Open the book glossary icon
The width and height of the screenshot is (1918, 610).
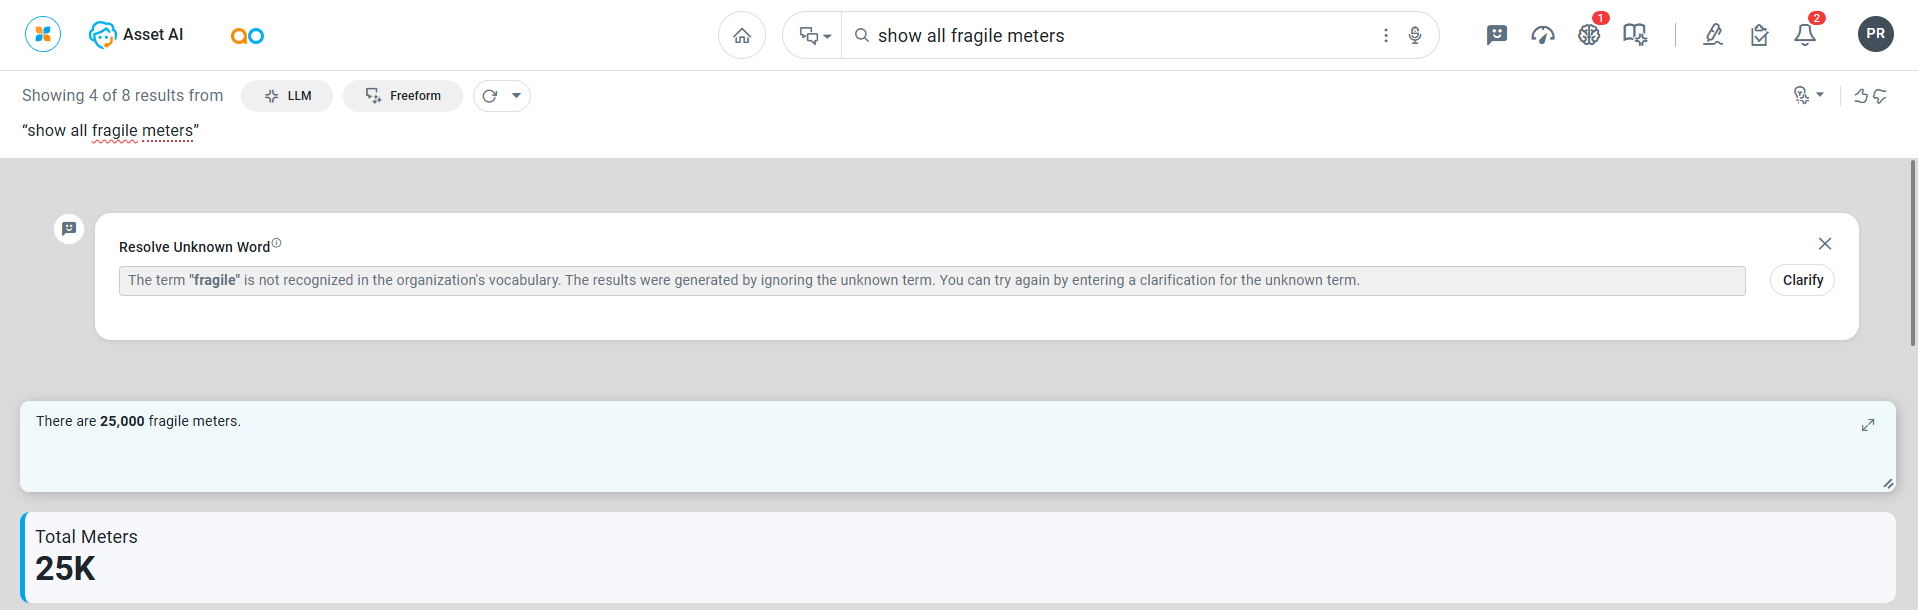[1635, 35]
